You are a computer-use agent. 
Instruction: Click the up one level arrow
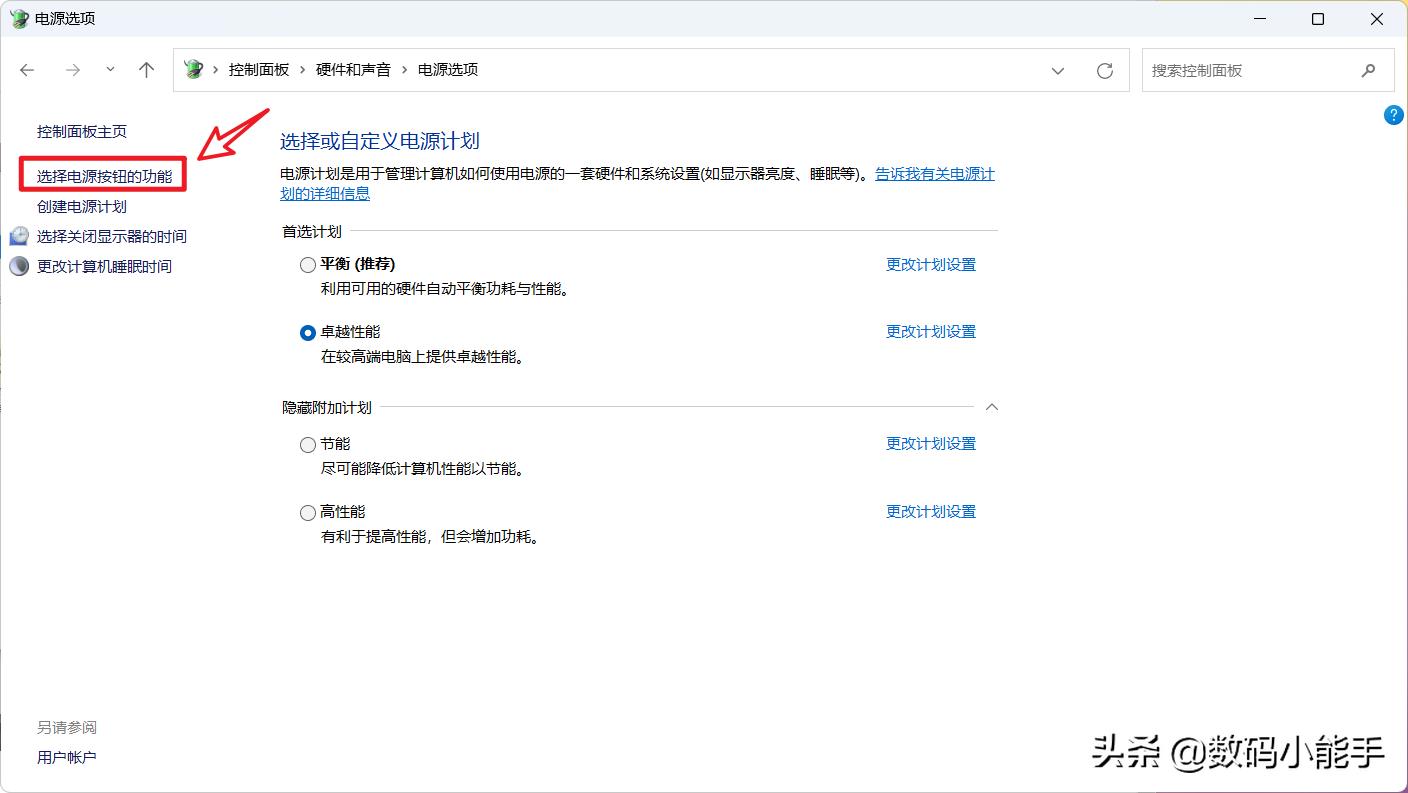[x=145, y=70]
